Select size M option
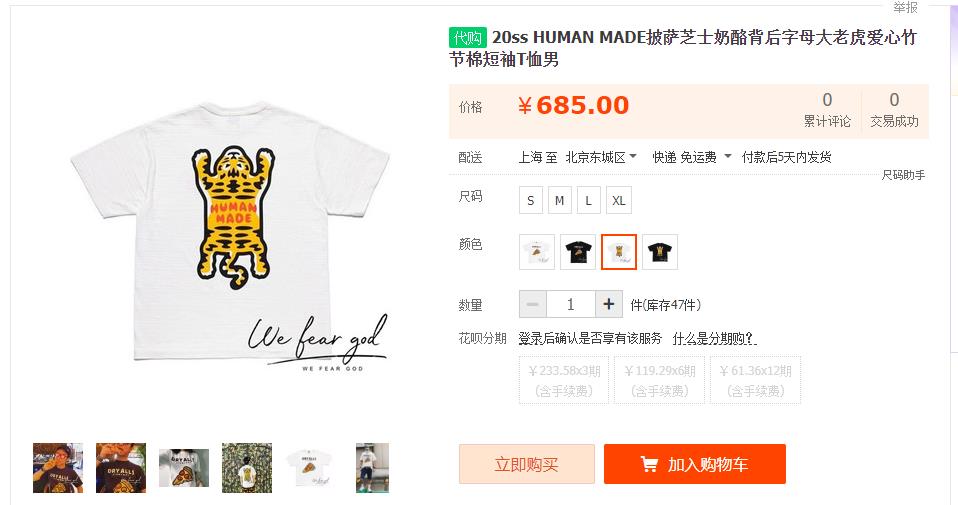The width and height of the screenshot is (958, 505). pyautogui.click(x=560, y=200)
